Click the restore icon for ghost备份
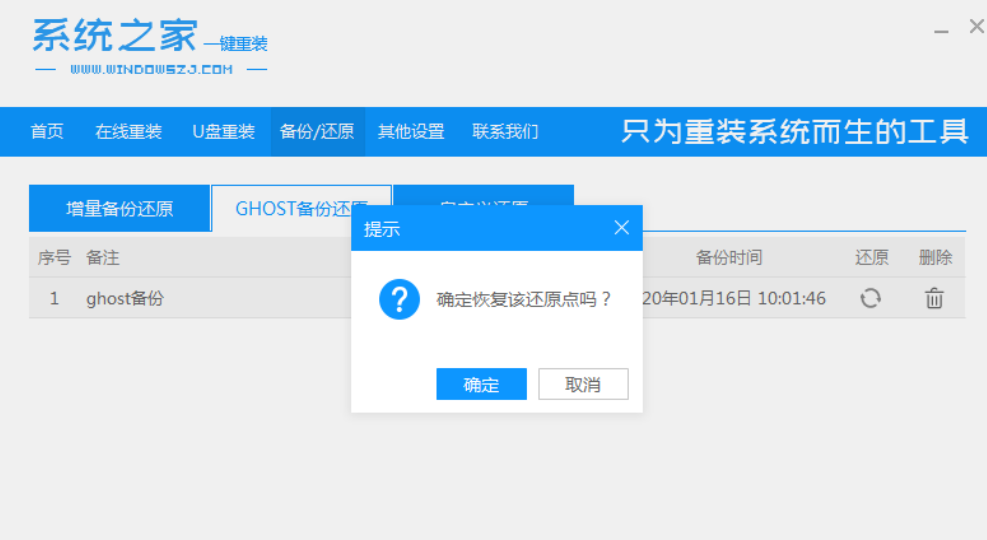987x540 pixels. pos(870,298)
